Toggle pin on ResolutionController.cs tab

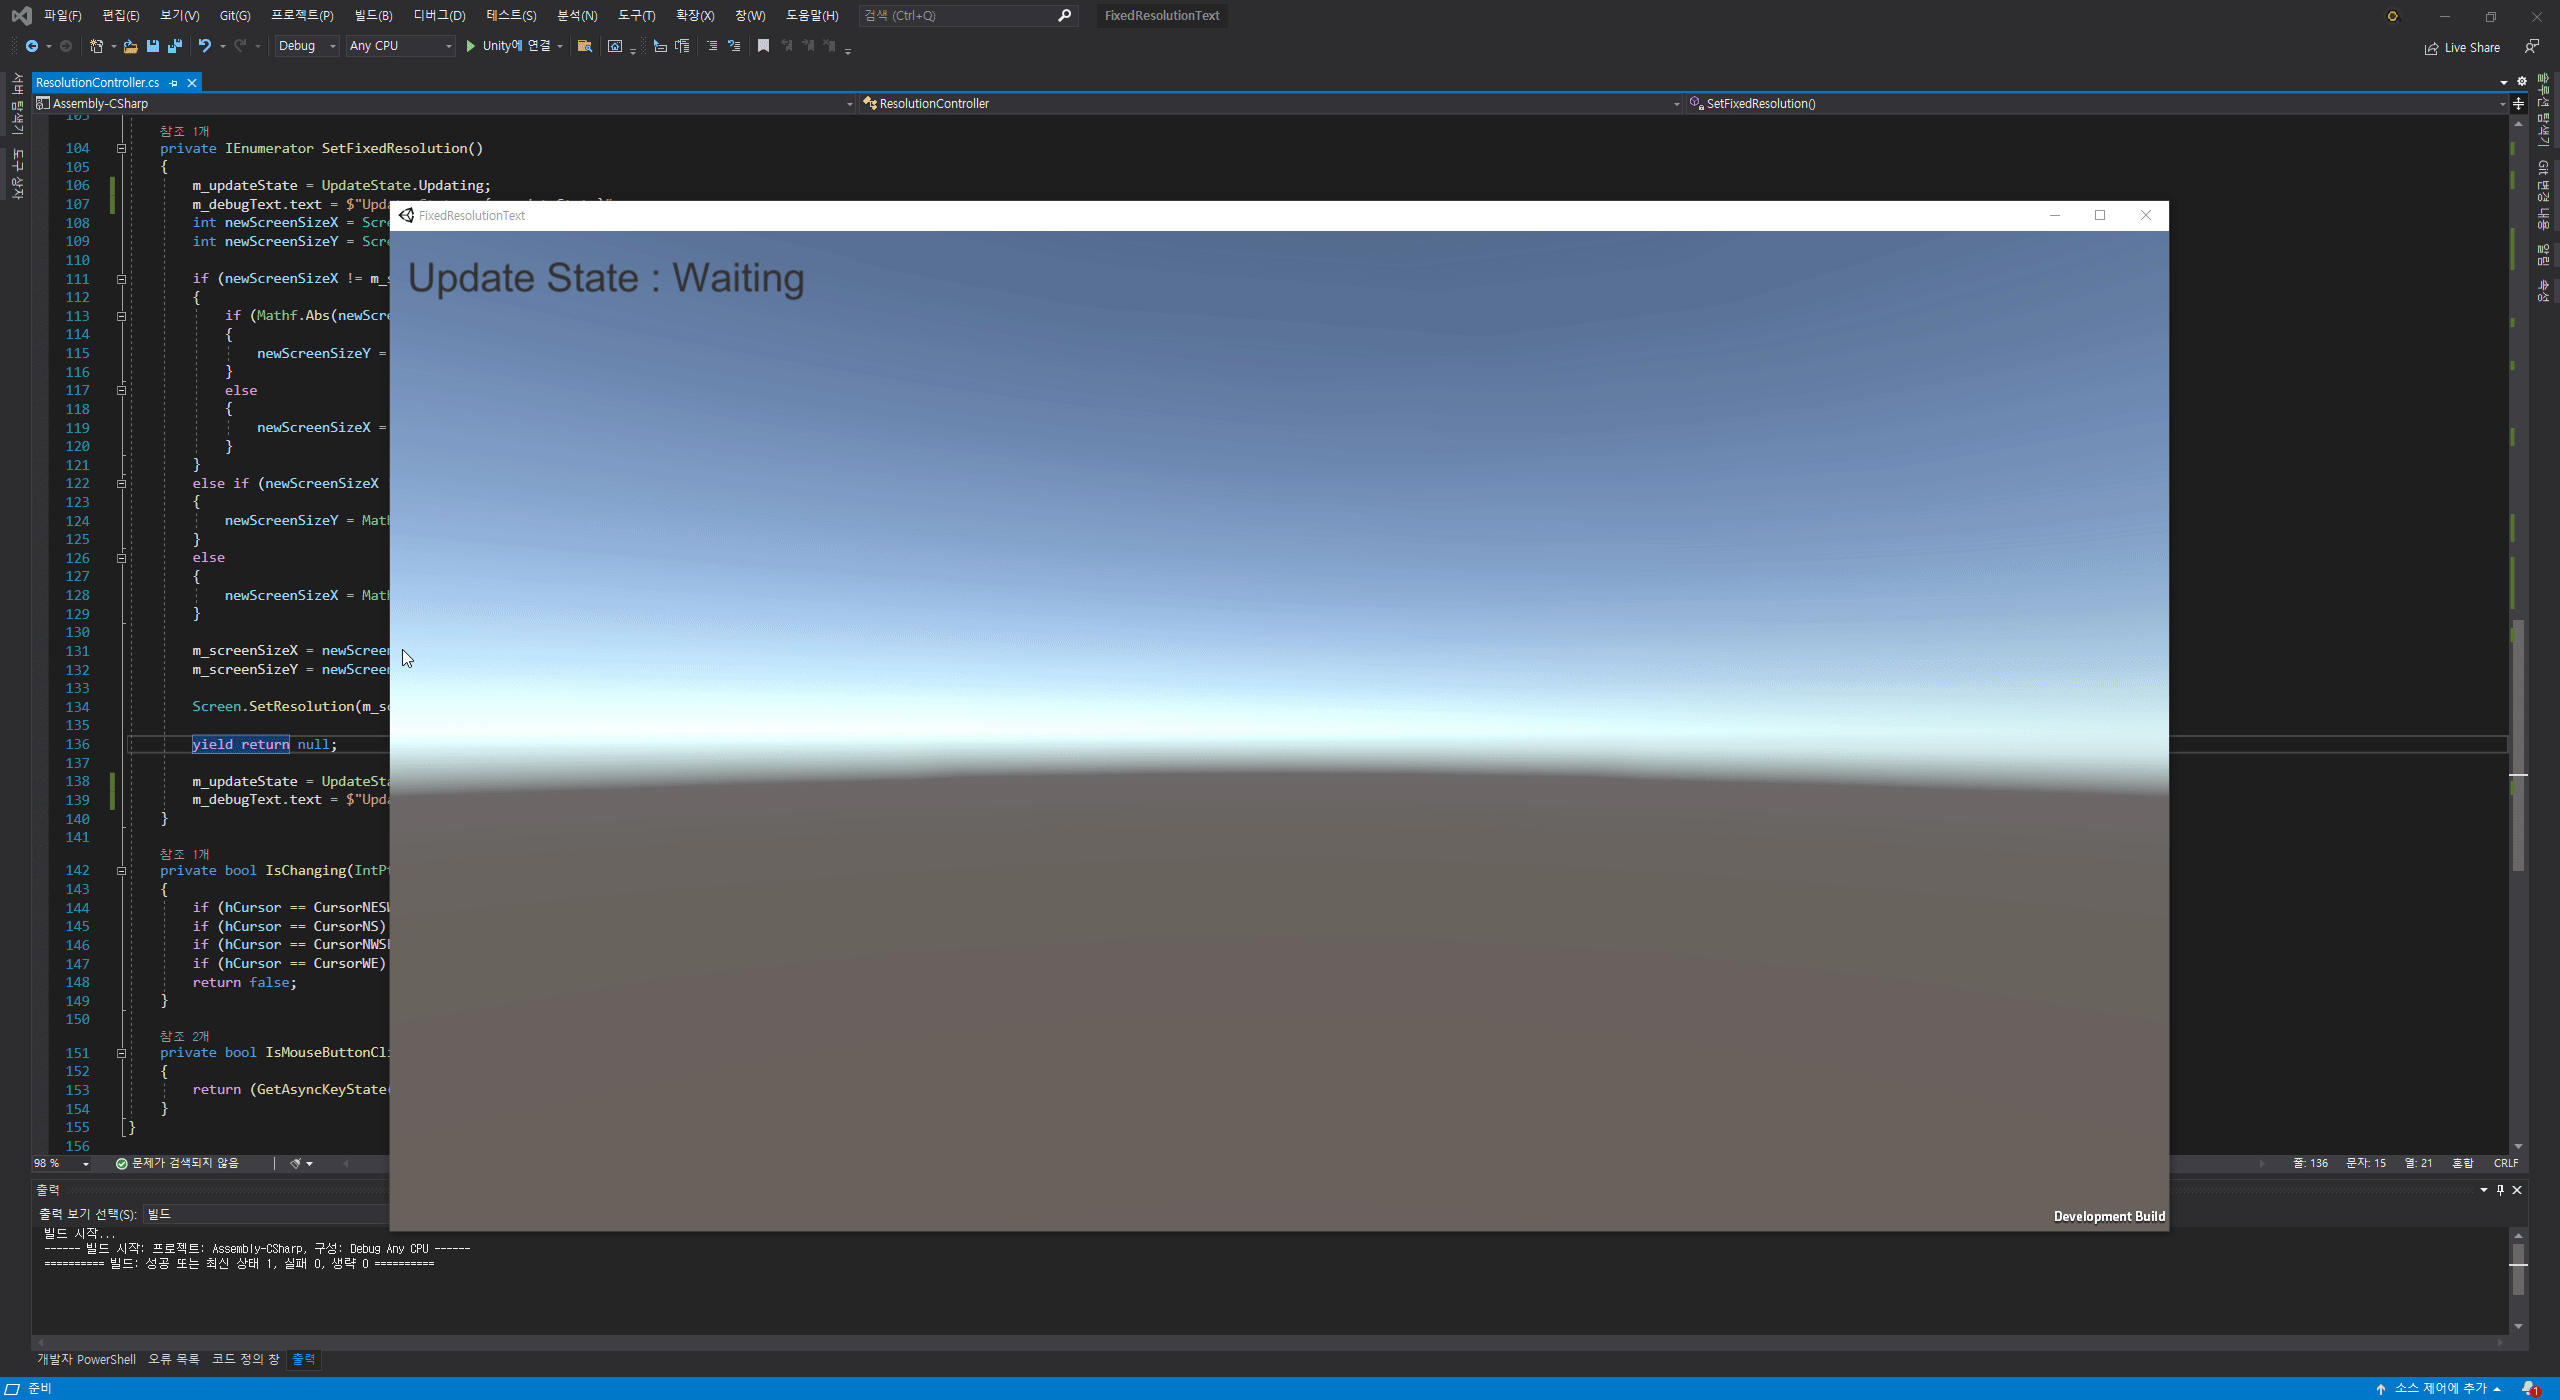174,83
